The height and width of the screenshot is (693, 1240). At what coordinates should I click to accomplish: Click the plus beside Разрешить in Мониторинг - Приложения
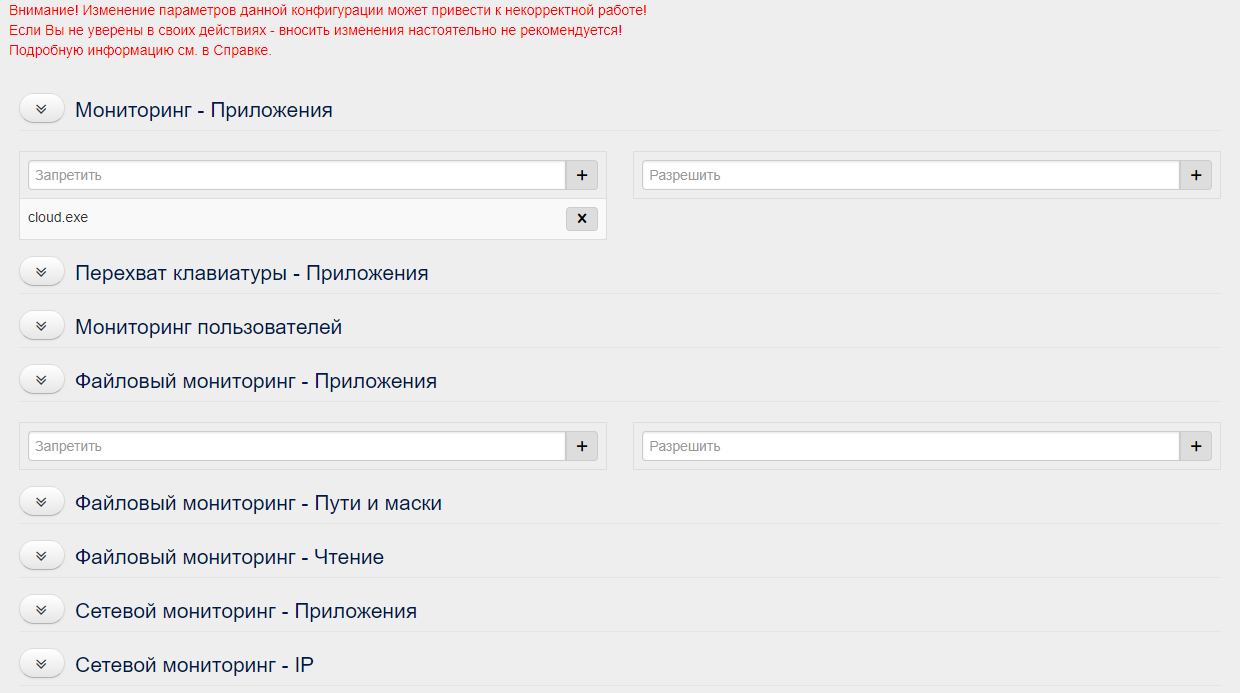point(1195,174)
